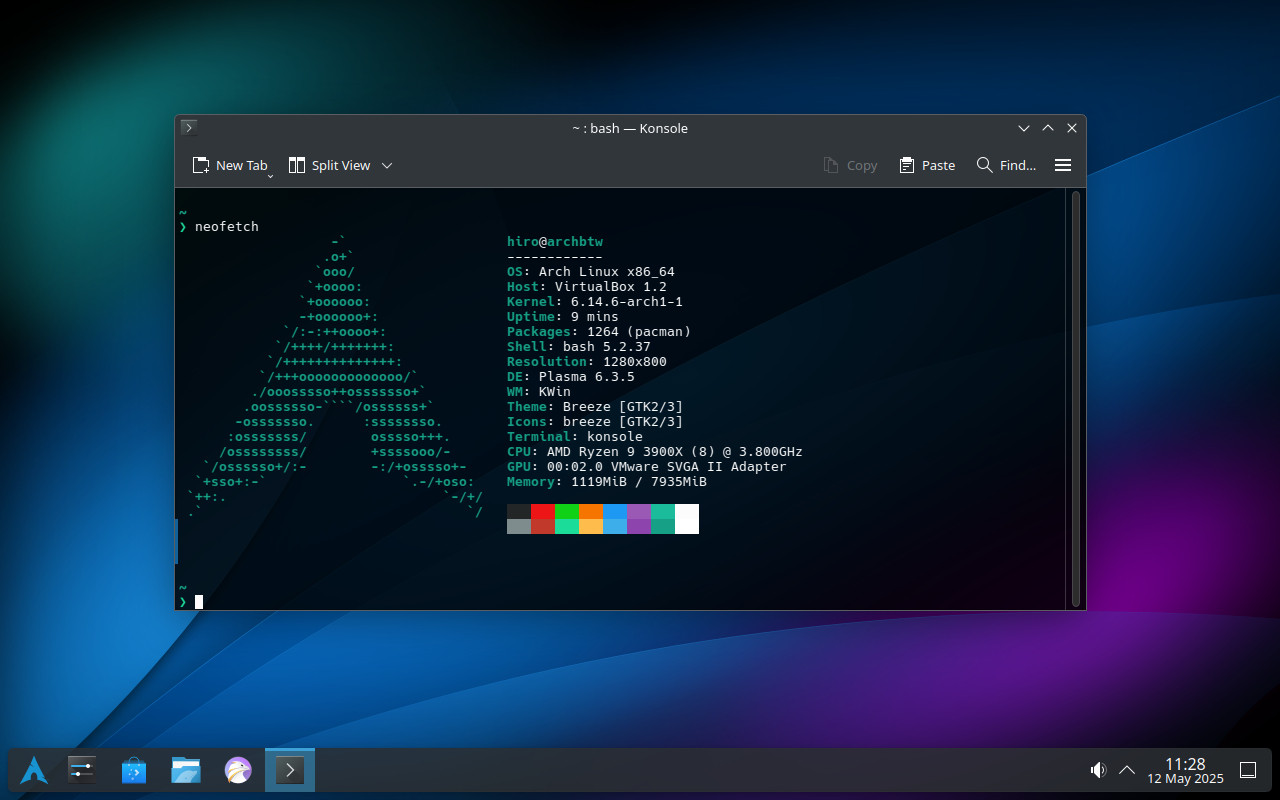The width and height of the screenshot is (1280, 800).
Task: Click the 'Shell: bash 5.2.37' line
Action: pyautogui.click(x=579, y=347)
